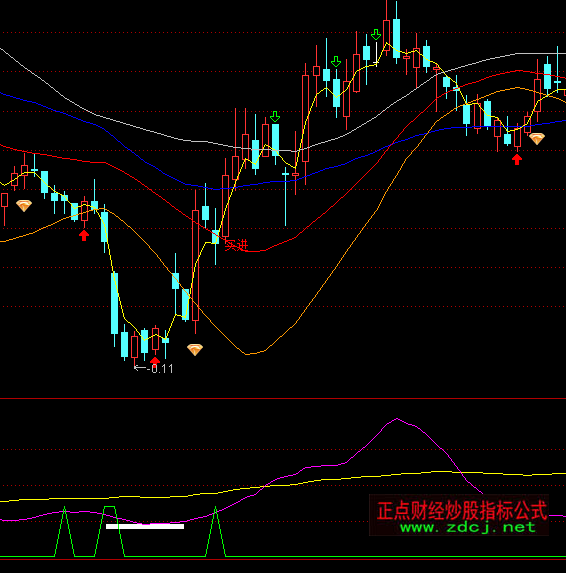The width and height of the screenshot is (566, 573).
Task: Click the red up arrow near the right edge
Action: point(517,159)
